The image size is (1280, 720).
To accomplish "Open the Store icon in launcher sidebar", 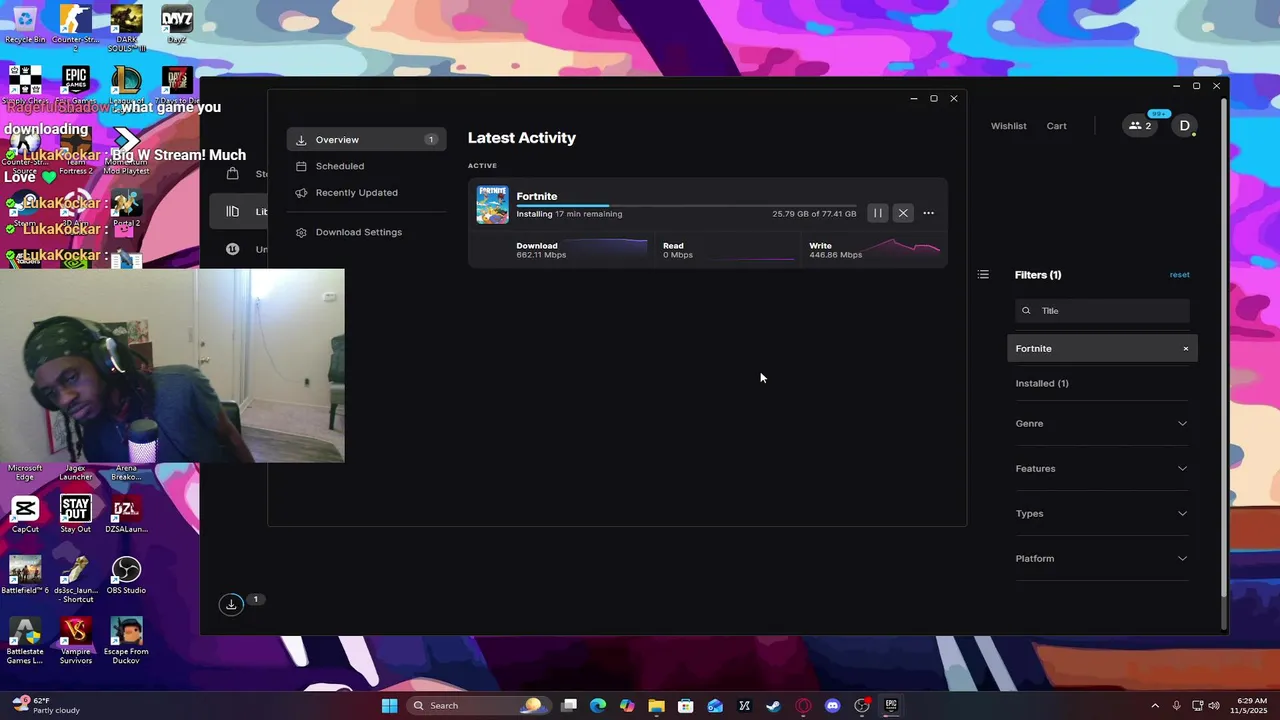I will point(233,174).
